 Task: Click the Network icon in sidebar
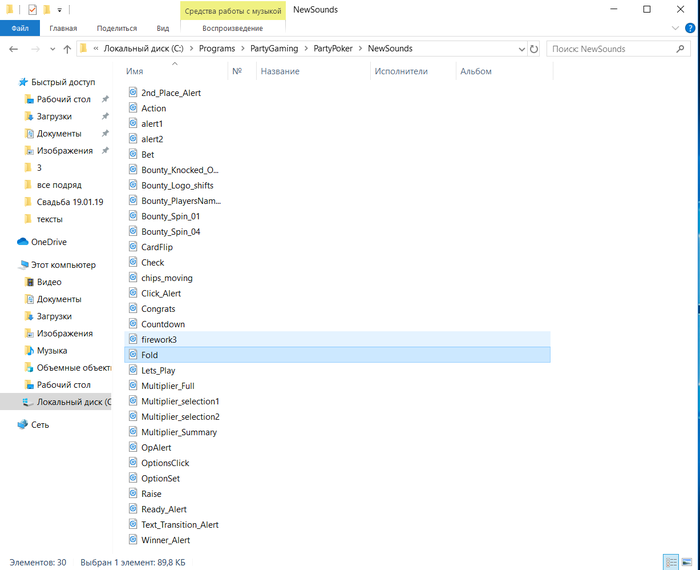point(22,424)
